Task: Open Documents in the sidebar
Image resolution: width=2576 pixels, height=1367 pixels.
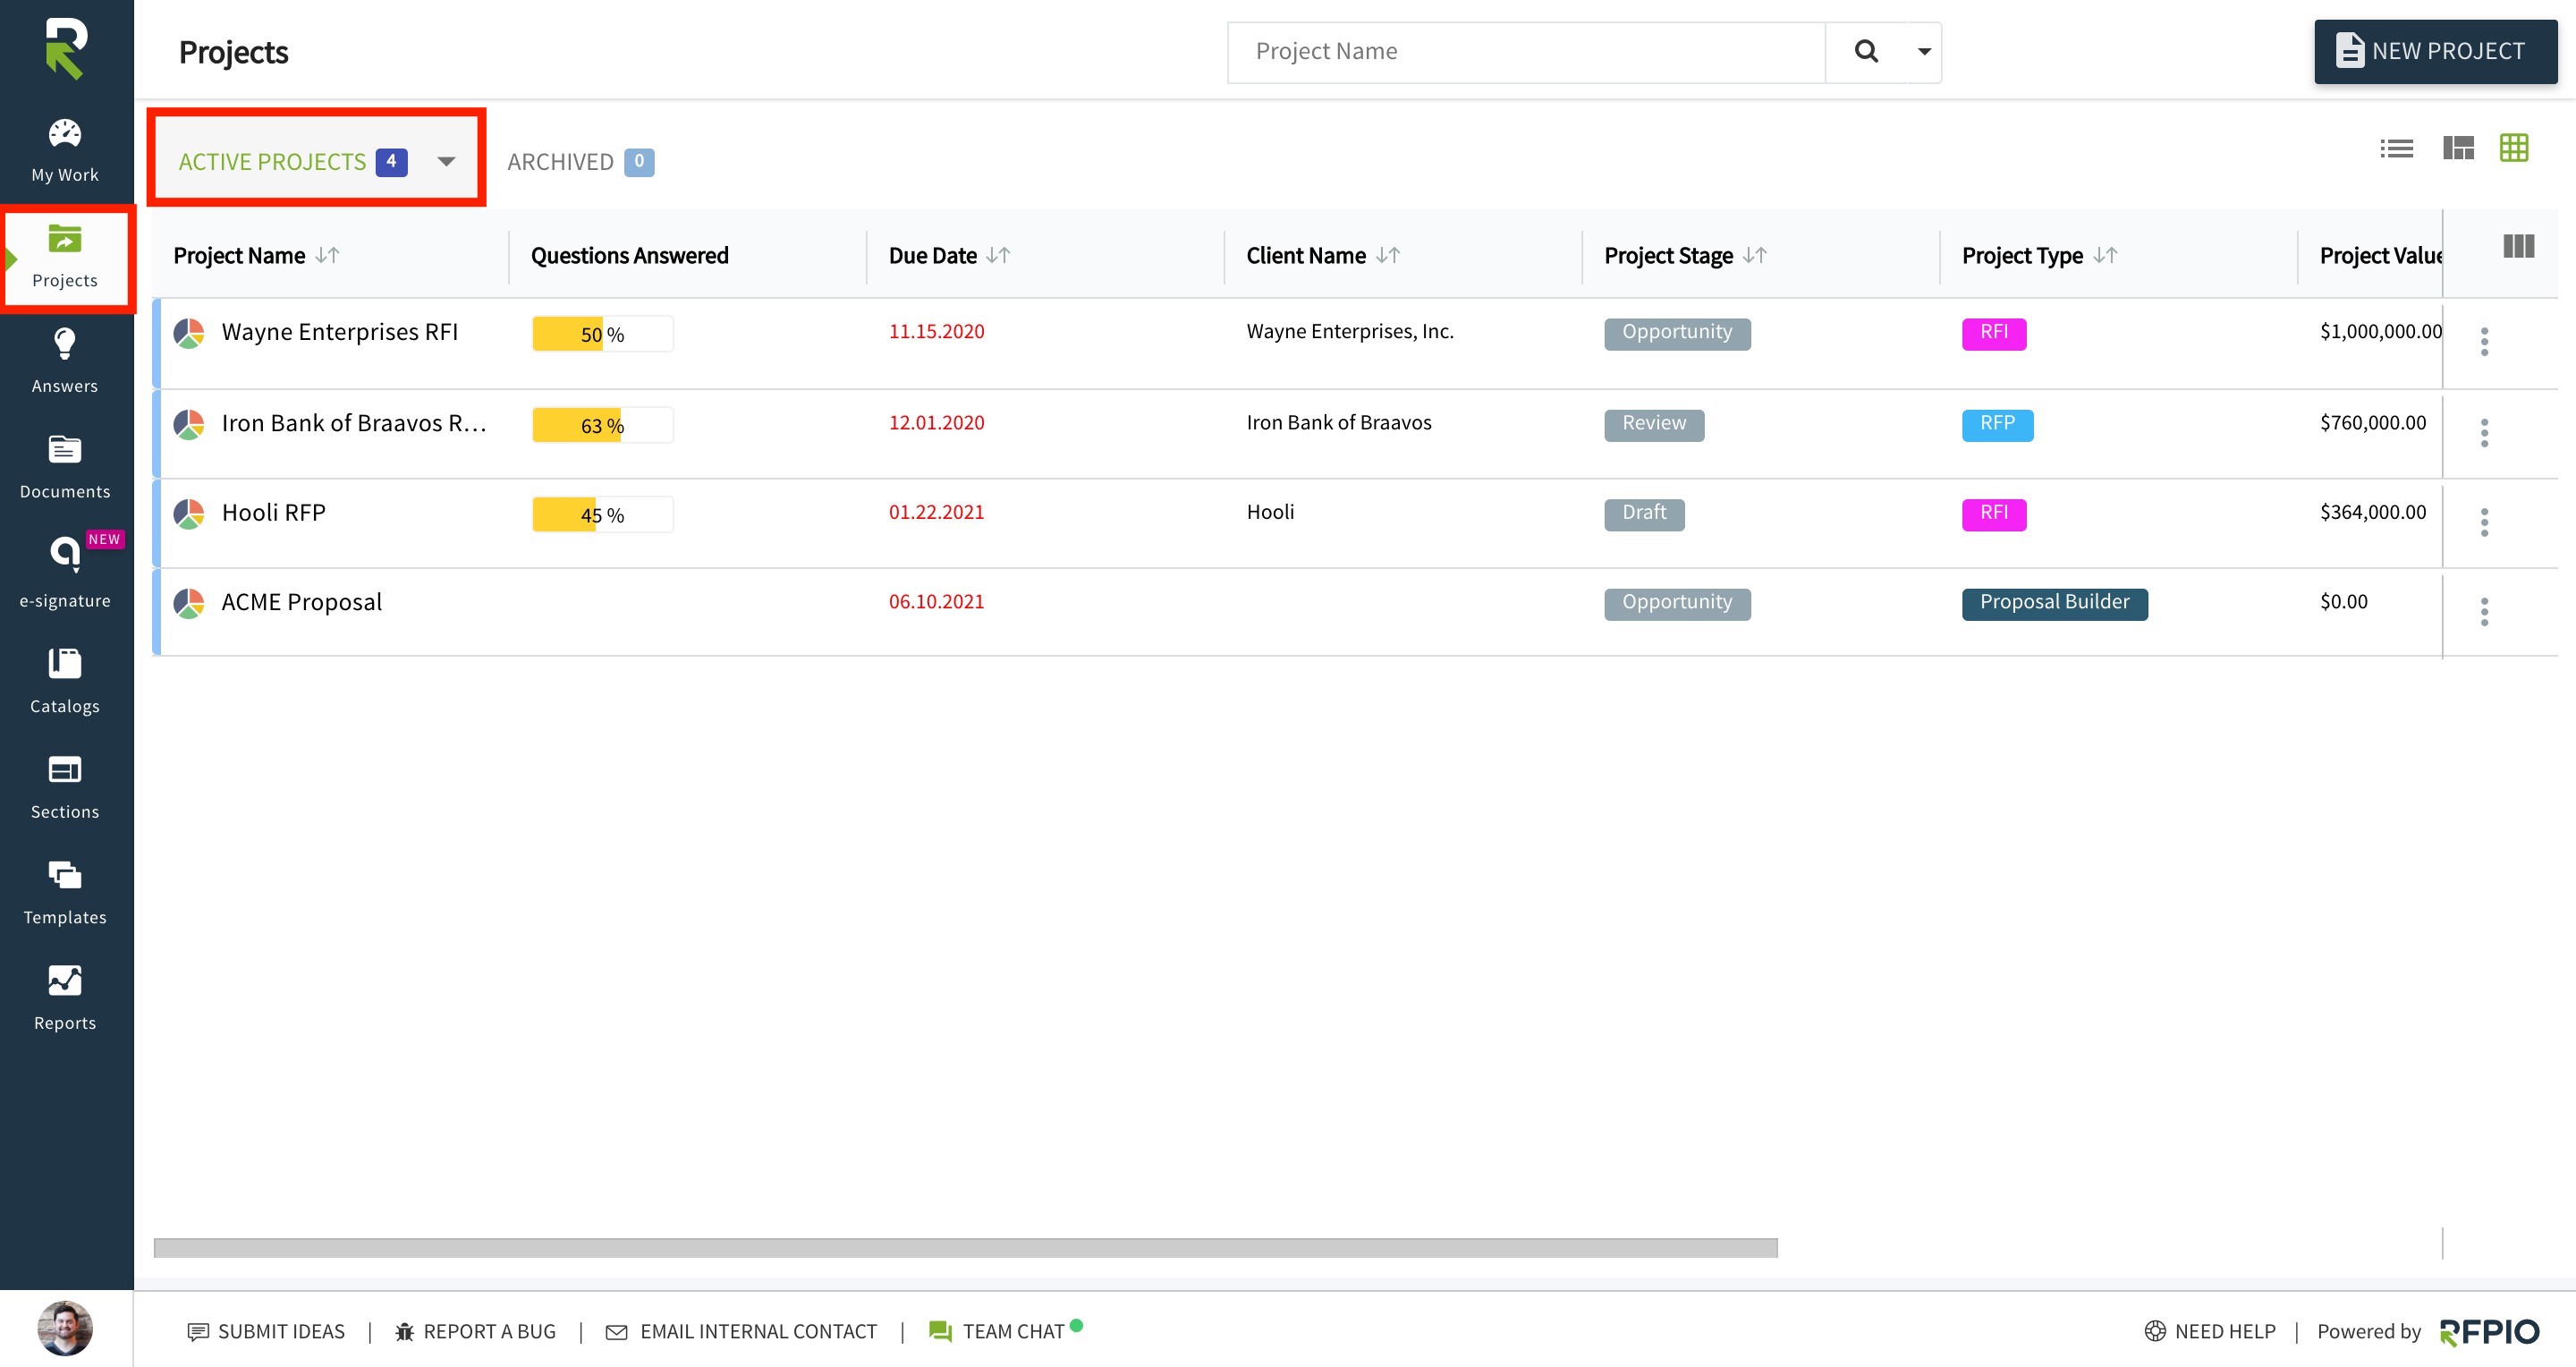Action: [x=65, y=467]
